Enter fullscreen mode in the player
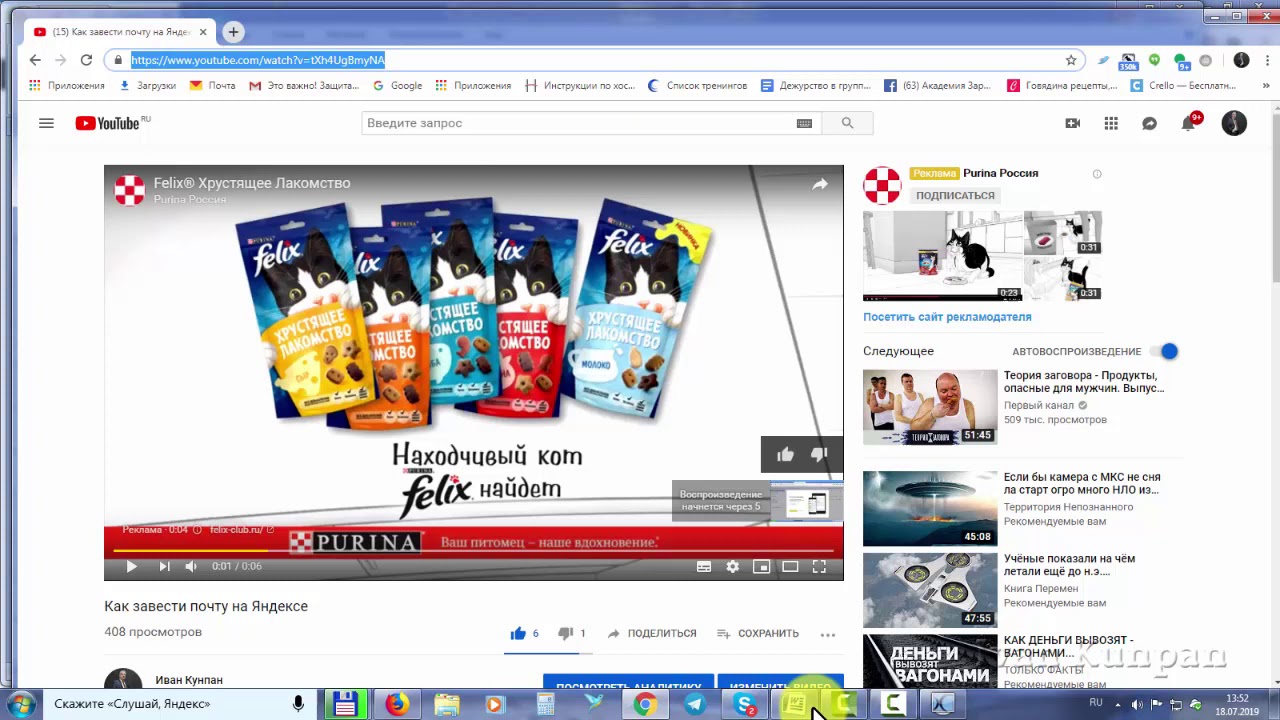The height and width of the screenshot is (720, 1280). coord(819,566)
